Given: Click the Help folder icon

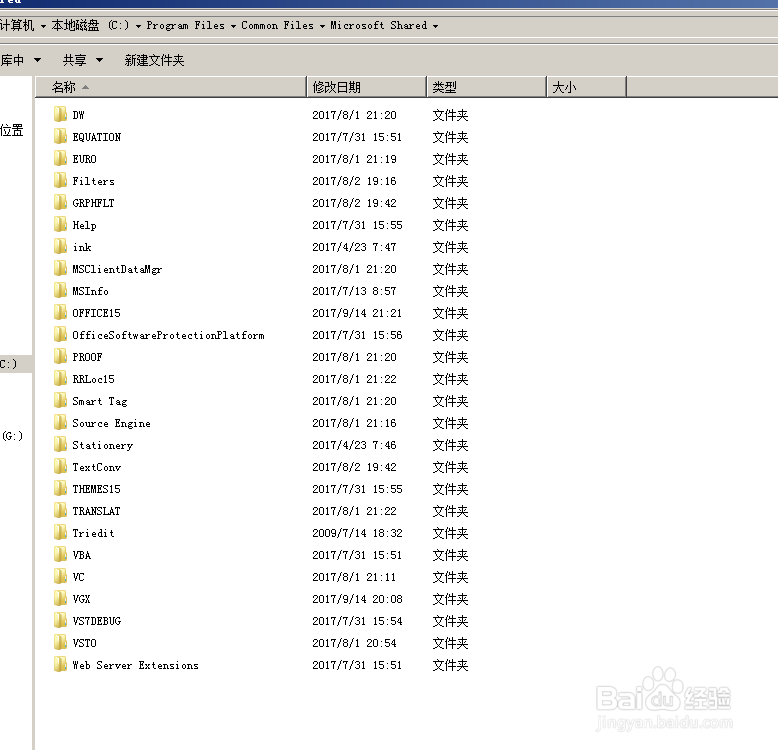Looking at the screenshot, I should pos(60,225).
